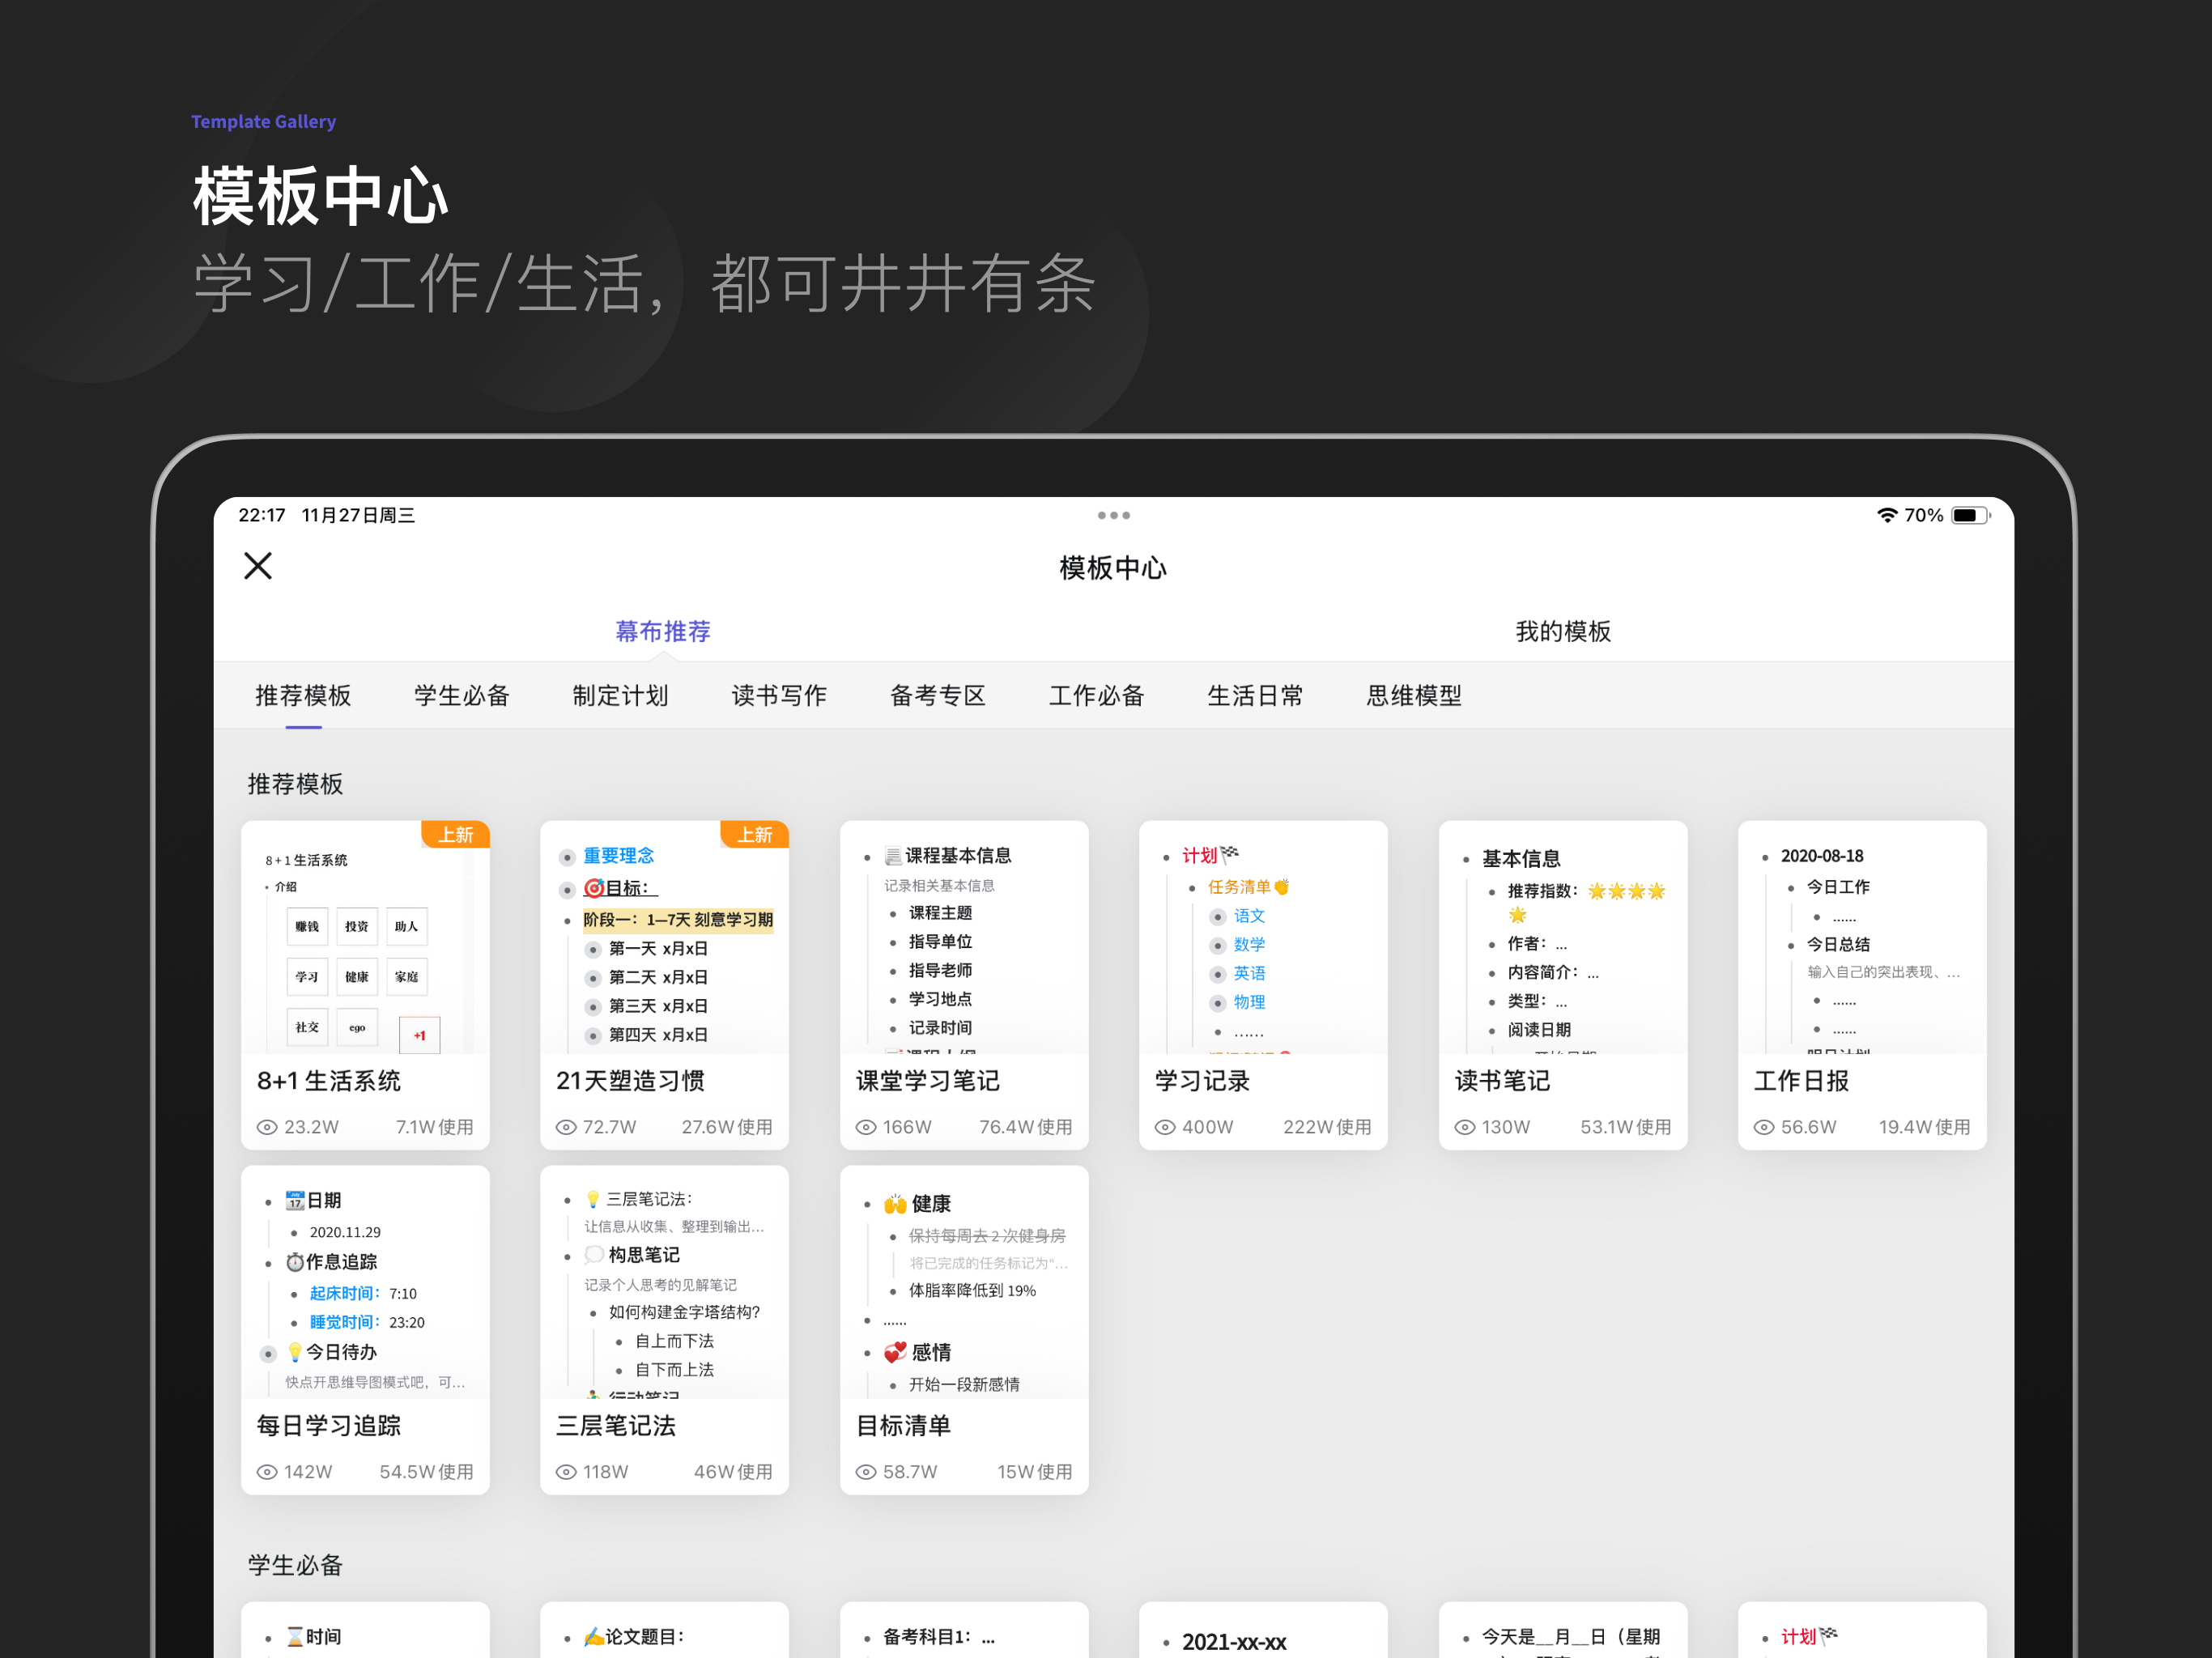Tap the eye icon beside 118W views
Image resolution: width=2212 pixels, height=1658 pixels.
(x=566, y=1472)
